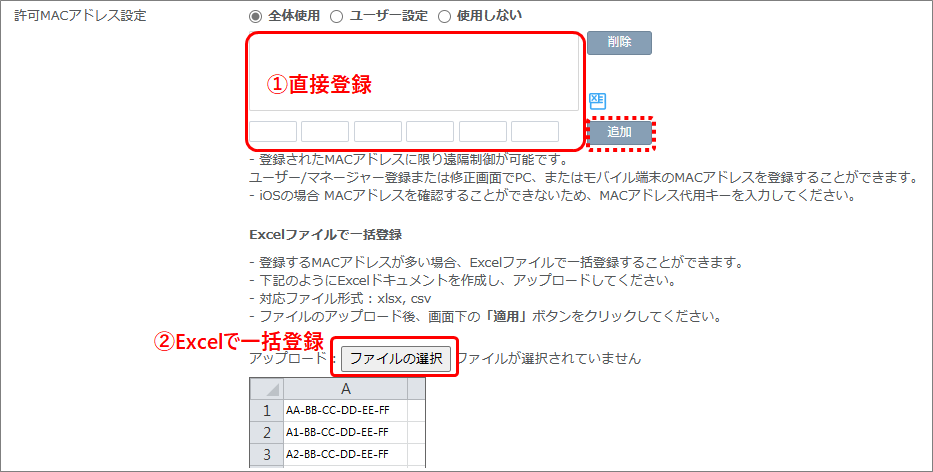Click sample cell A1-BB-CC-DD-EE-FF
Screen dimensions: 933x472
(x=346, y=433)
